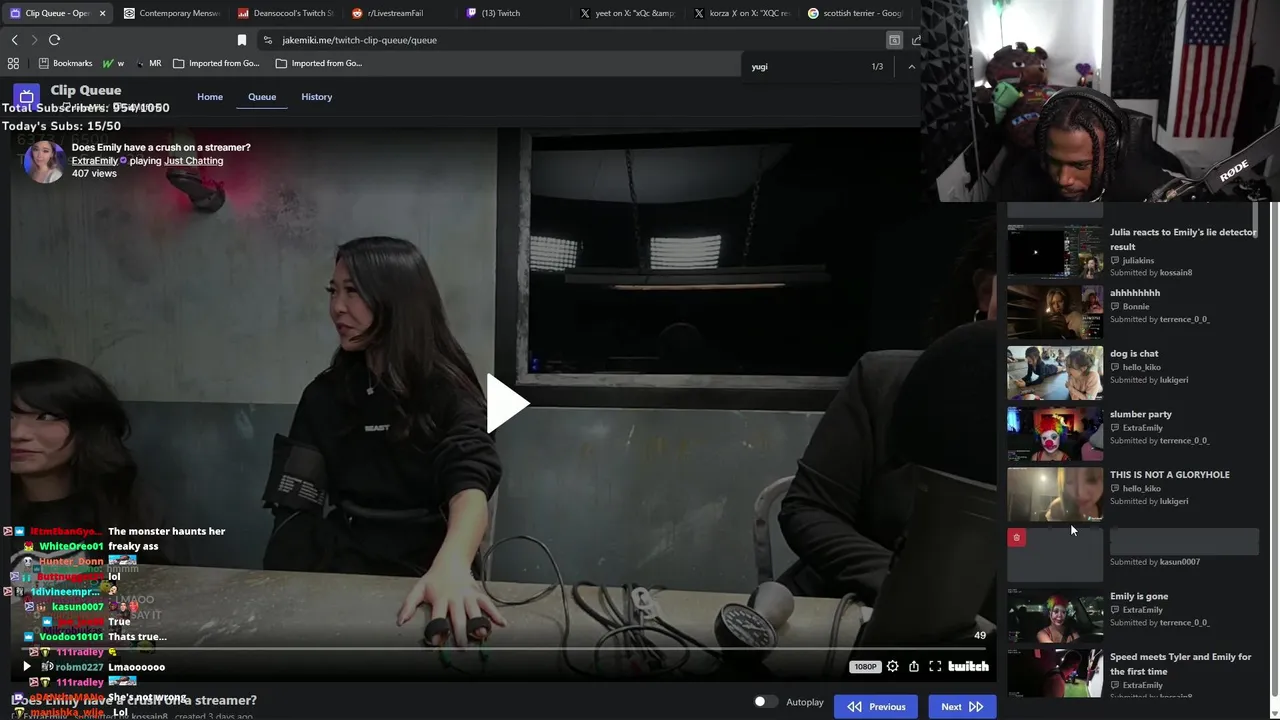The image size is (1280, 720).
Task: Click the ExtraEmily channel link in the player
Action: coord(95,160)
